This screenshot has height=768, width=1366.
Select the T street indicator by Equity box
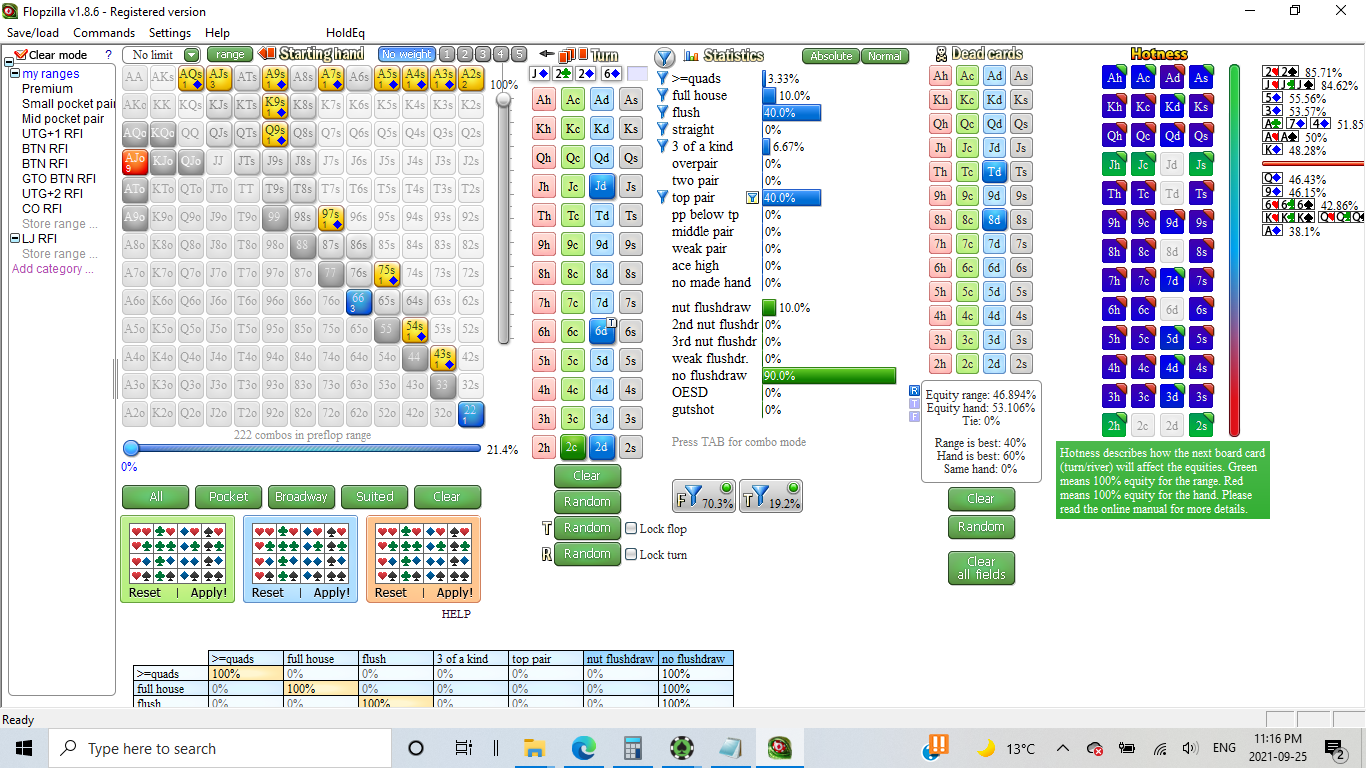coord(914,404)
